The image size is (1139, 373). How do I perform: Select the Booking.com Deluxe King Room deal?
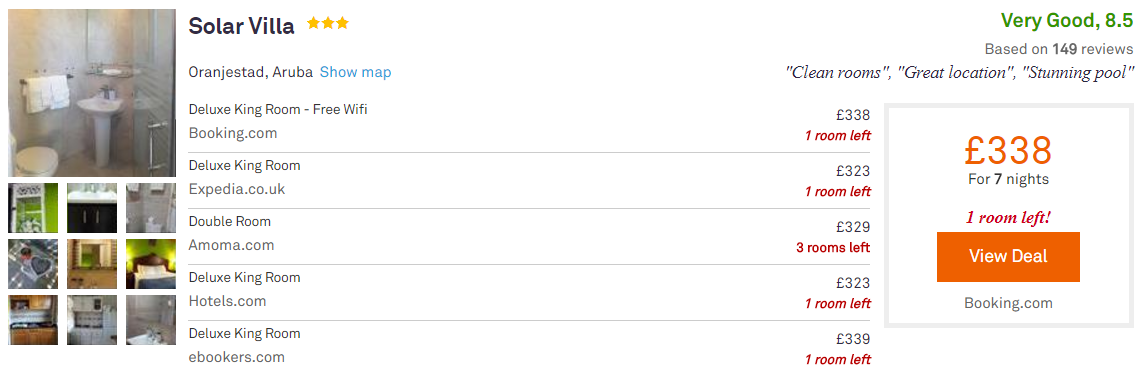pos(529,122)
